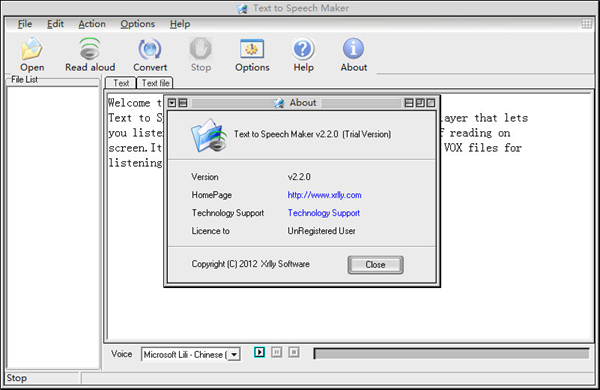The width and height of the screenshot is (600, 390).
Task: Click the Text to Speech Maker v2.2.0 heading
Action: point(312,134)
